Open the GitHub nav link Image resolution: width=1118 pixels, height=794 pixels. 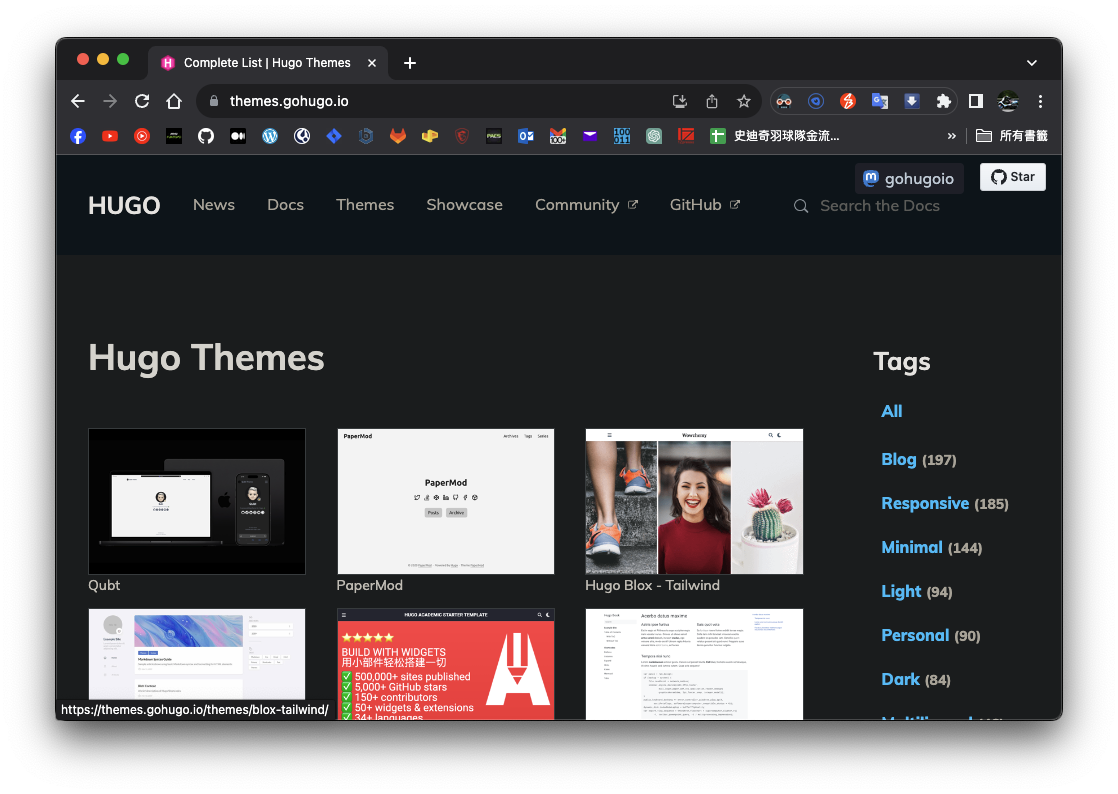pos(704,205)
